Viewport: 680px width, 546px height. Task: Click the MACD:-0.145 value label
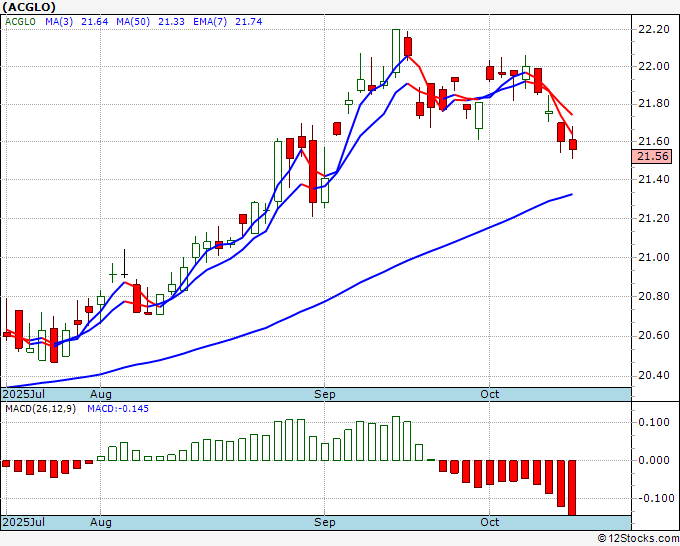[118, 409]
